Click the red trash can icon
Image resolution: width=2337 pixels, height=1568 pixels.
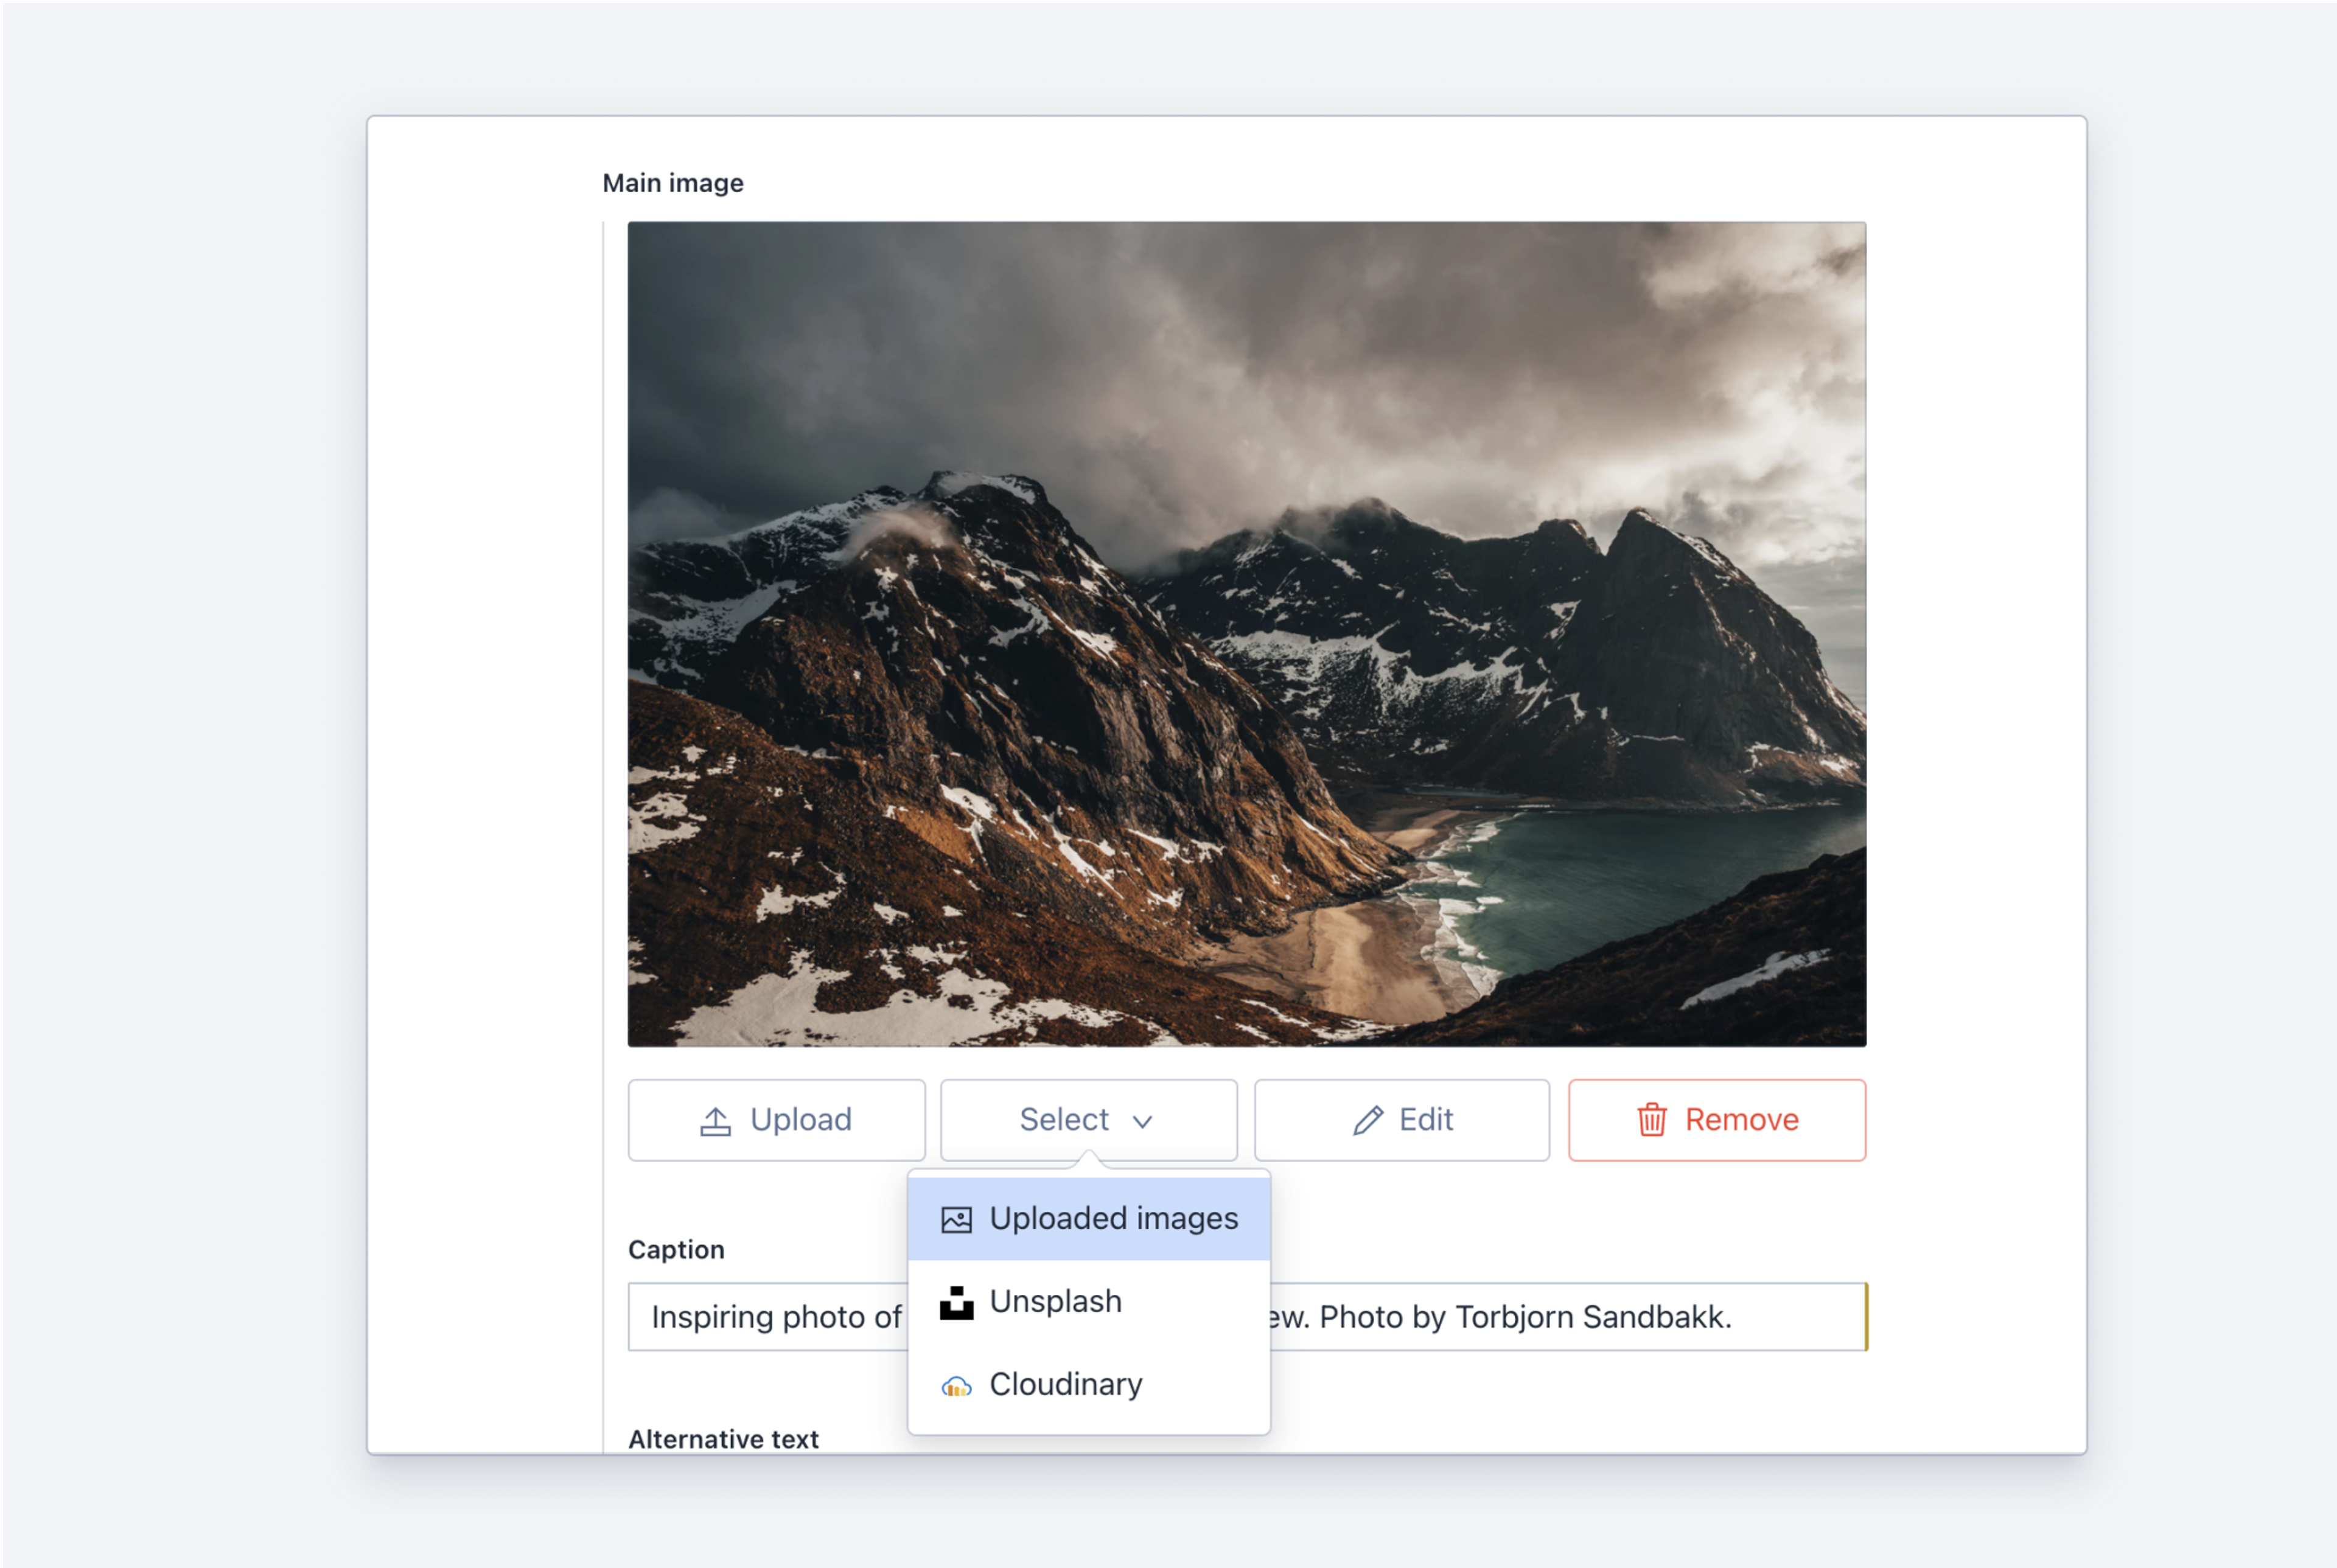1651,1120
